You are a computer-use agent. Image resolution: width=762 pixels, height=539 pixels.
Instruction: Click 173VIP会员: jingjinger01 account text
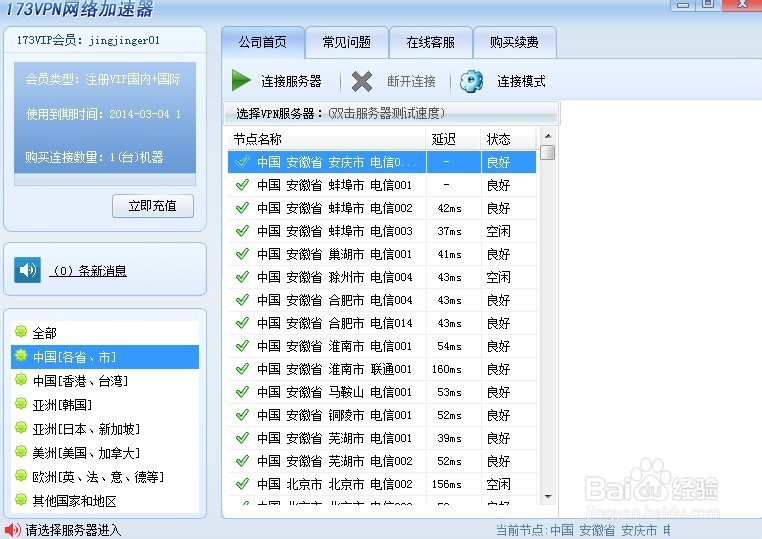(88, 40)
